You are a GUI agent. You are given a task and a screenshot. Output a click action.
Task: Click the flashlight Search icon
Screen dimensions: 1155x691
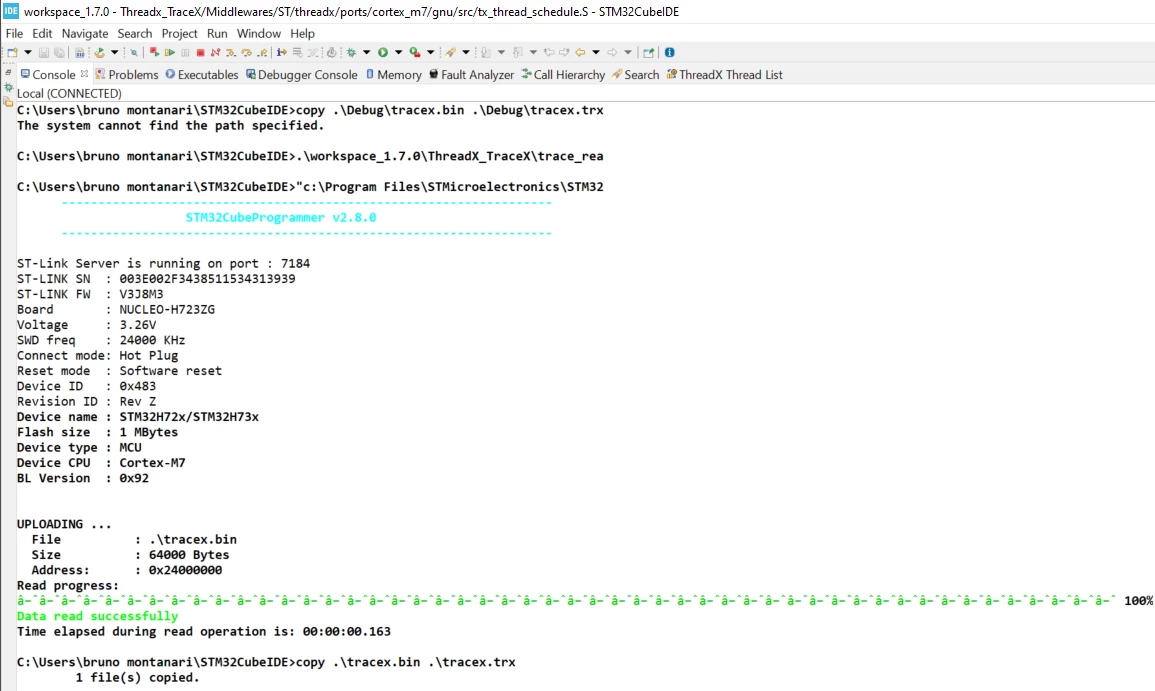[449, 52]
